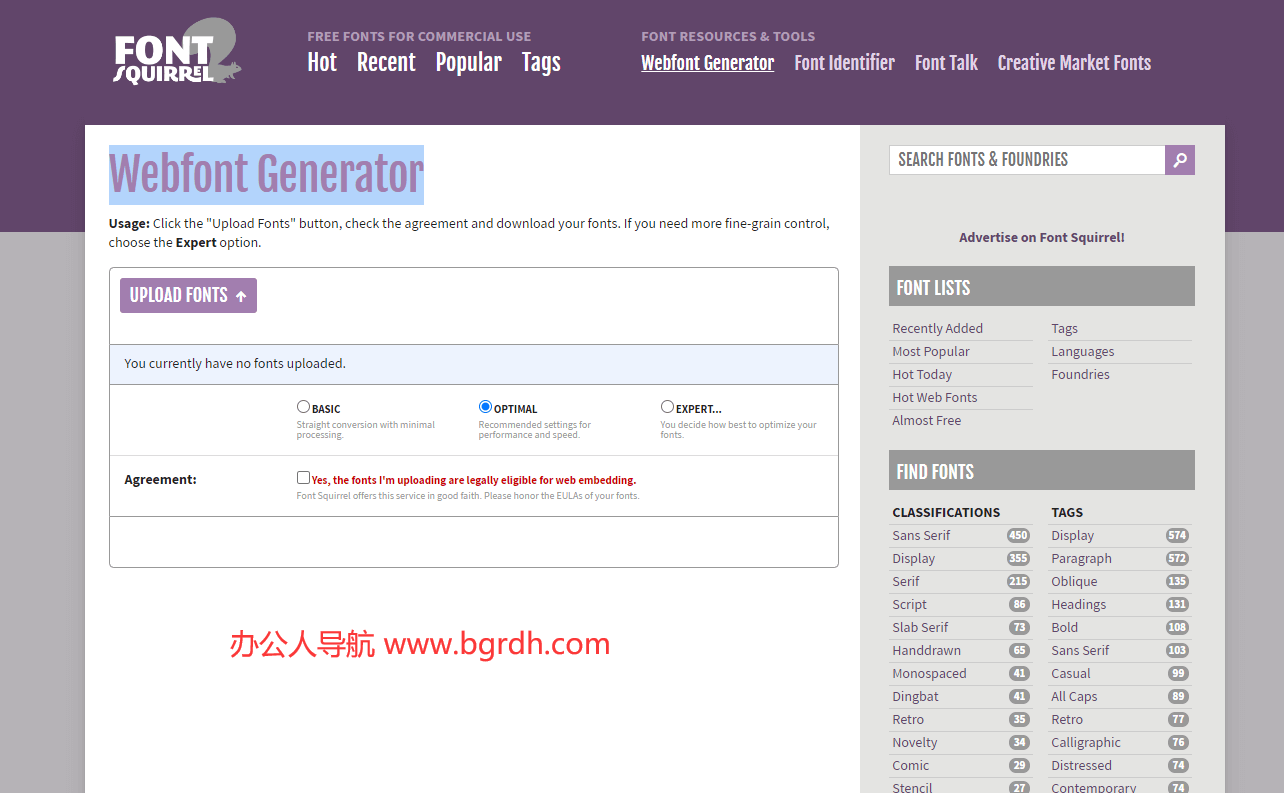
Task: Open the Hot fonts menu
Action: (322, 62)
